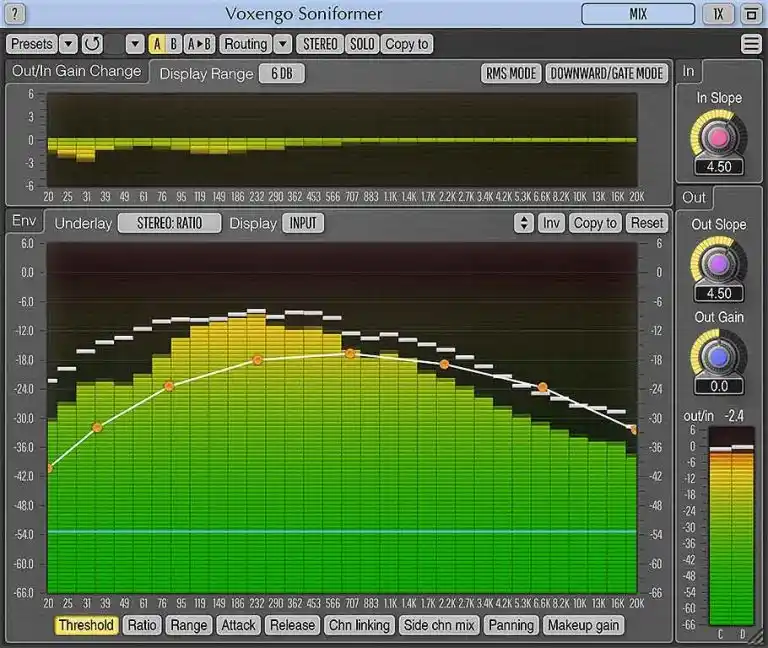
Task: Click the envelope Reset button
Action: [x=647, y=223]
